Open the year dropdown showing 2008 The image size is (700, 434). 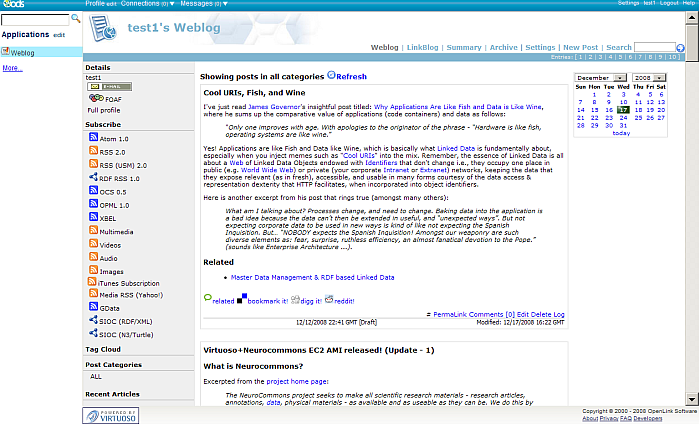coord(643,77)
